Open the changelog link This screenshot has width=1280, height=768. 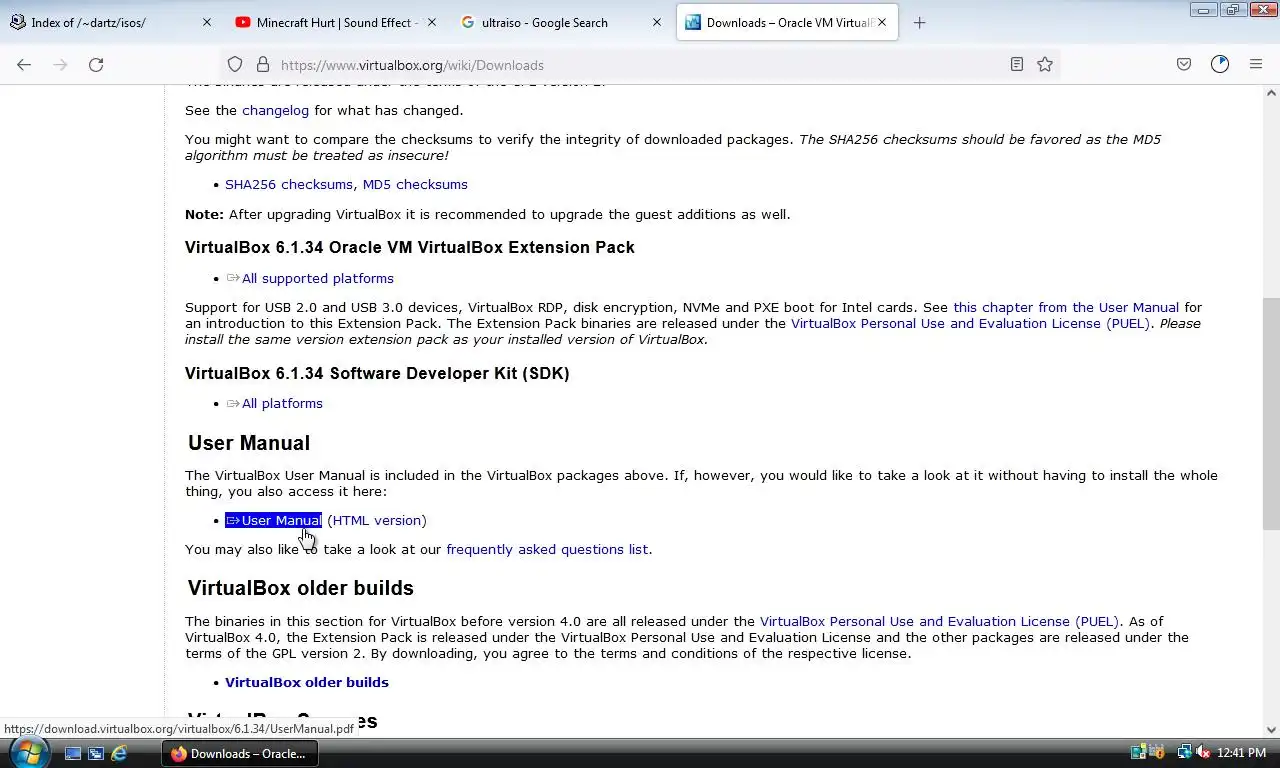point(275,110)
